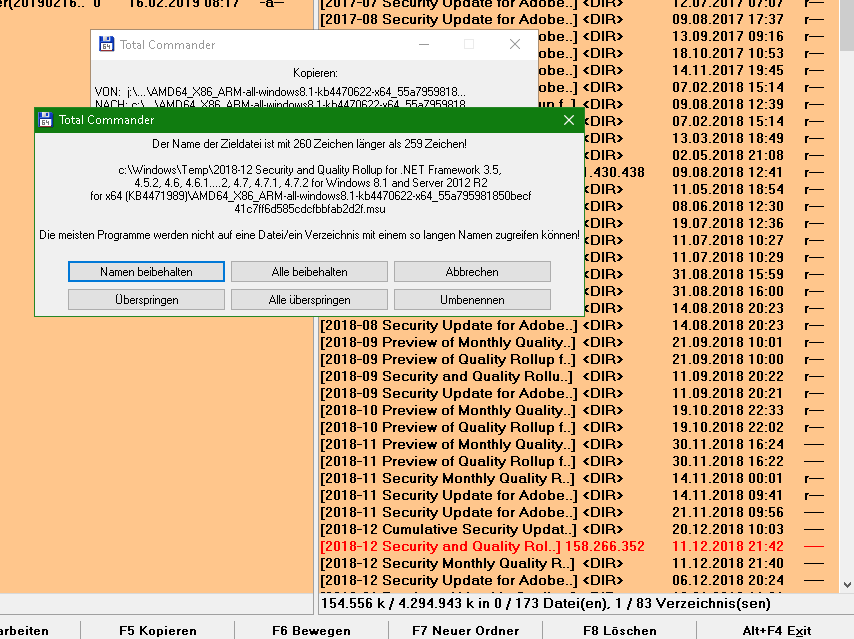The width and height of the screenshot is (854, 639).
Task: Quit via the Alt+F4 Exit button
Action: [x=777, y=630]
